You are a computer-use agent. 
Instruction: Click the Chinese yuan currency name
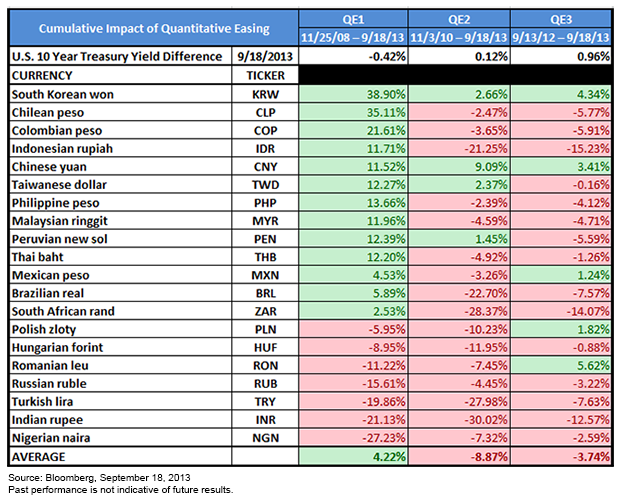pos(49,167)
